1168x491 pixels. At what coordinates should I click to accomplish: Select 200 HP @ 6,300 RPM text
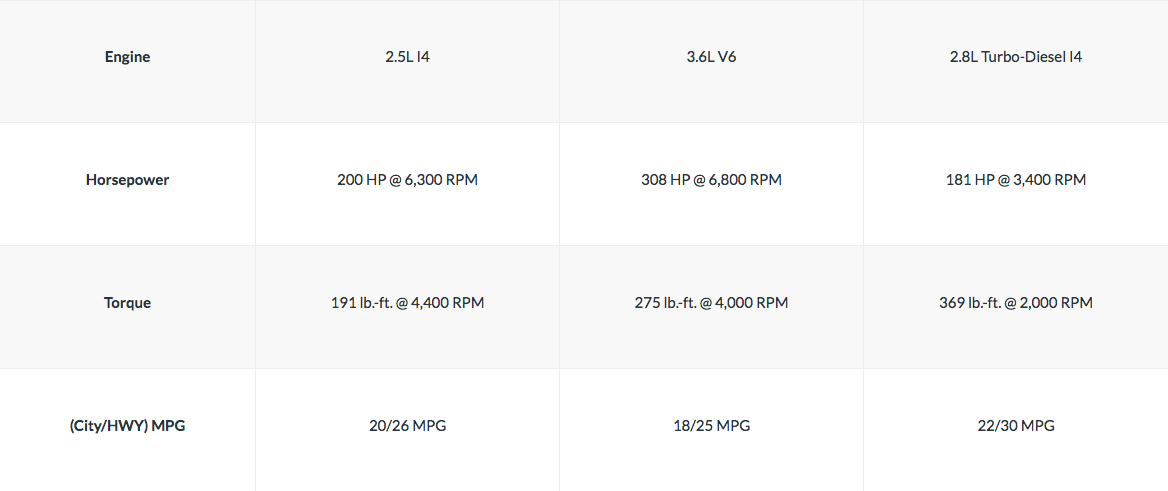tap(407, 180)
